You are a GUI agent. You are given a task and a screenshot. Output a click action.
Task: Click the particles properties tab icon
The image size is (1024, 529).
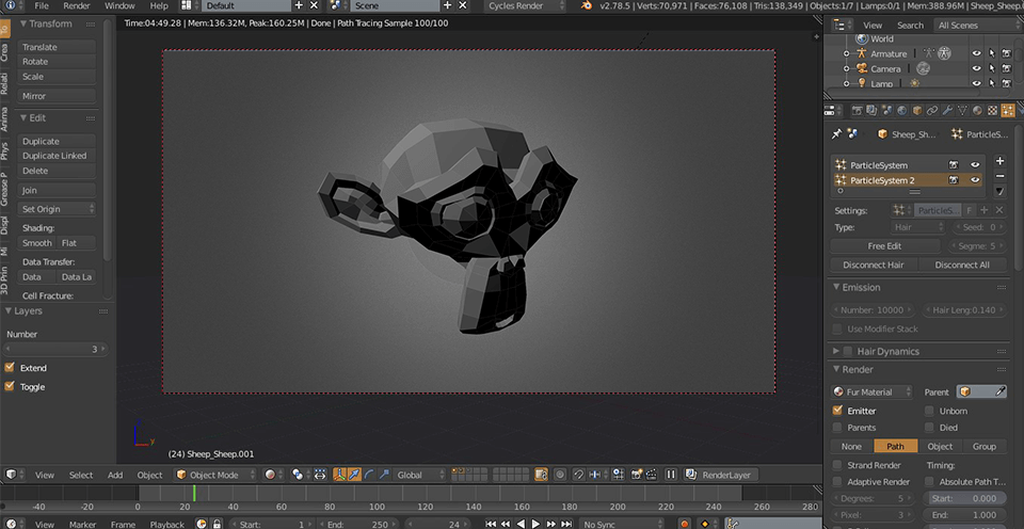tap(1008, 110)
